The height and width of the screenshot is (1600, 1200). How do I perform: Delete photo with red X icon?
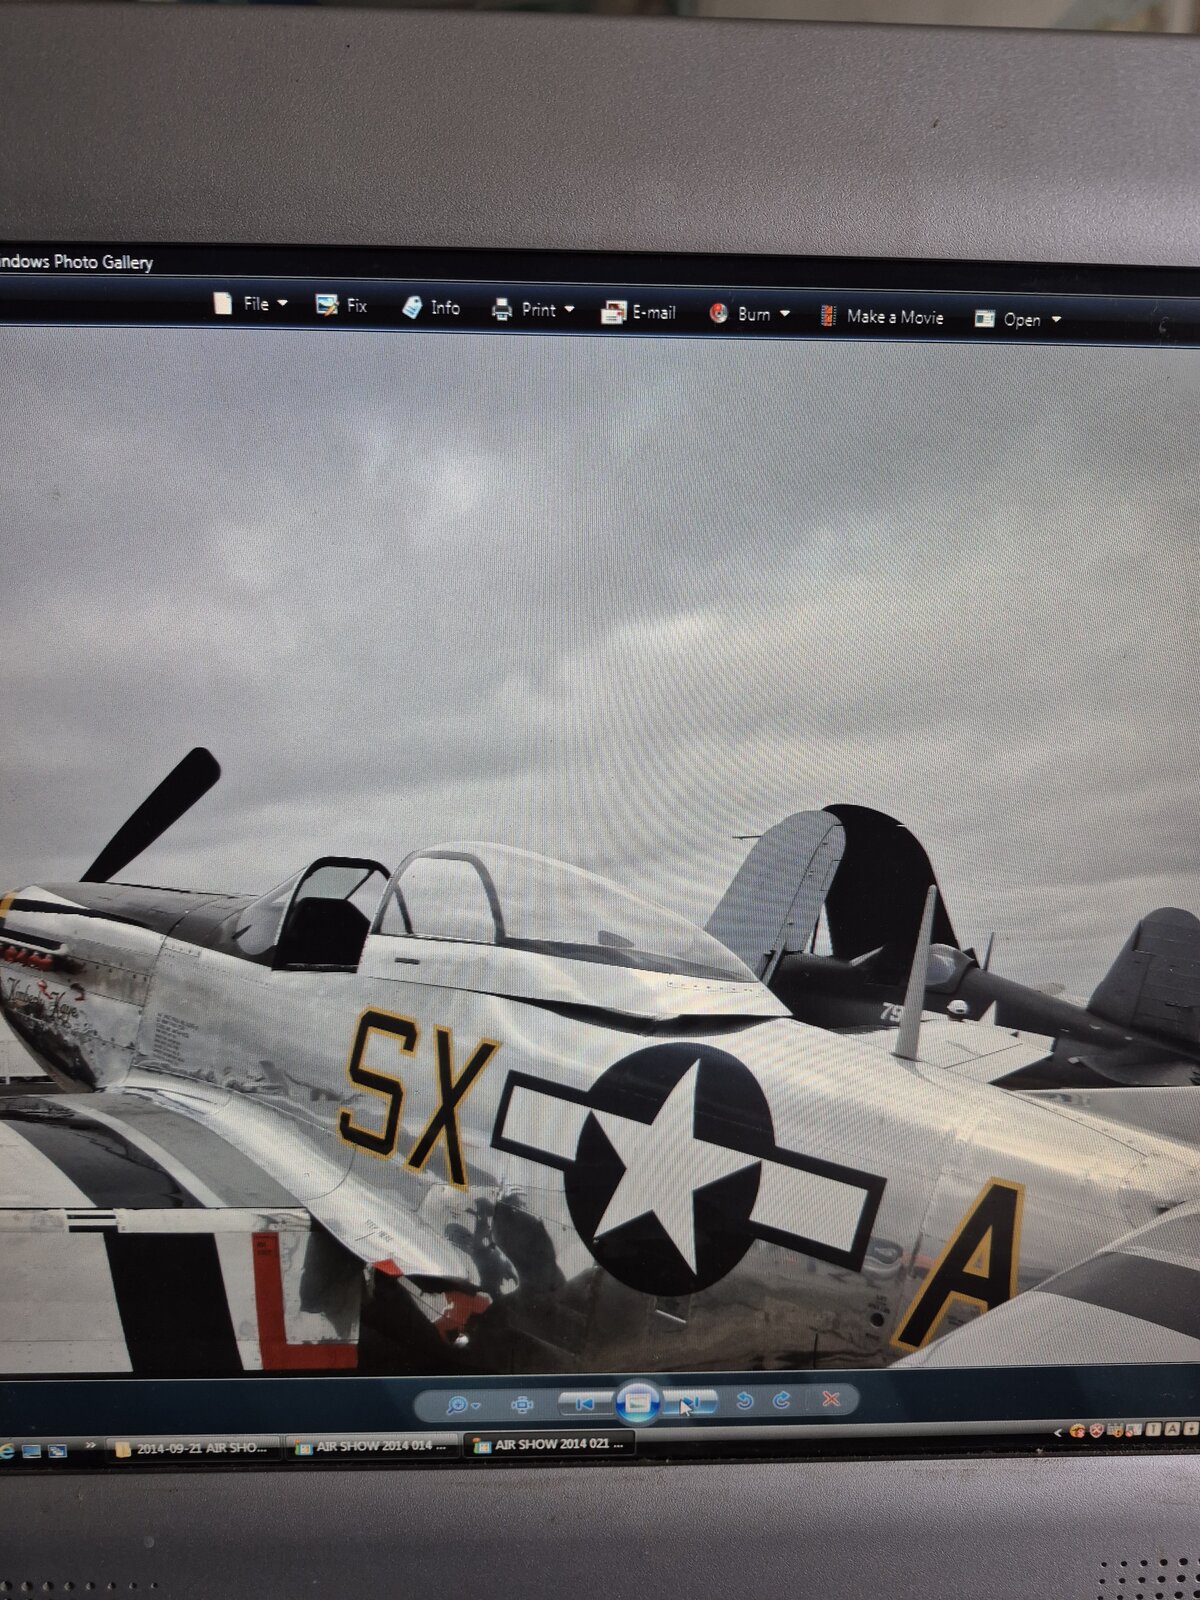831,1399
